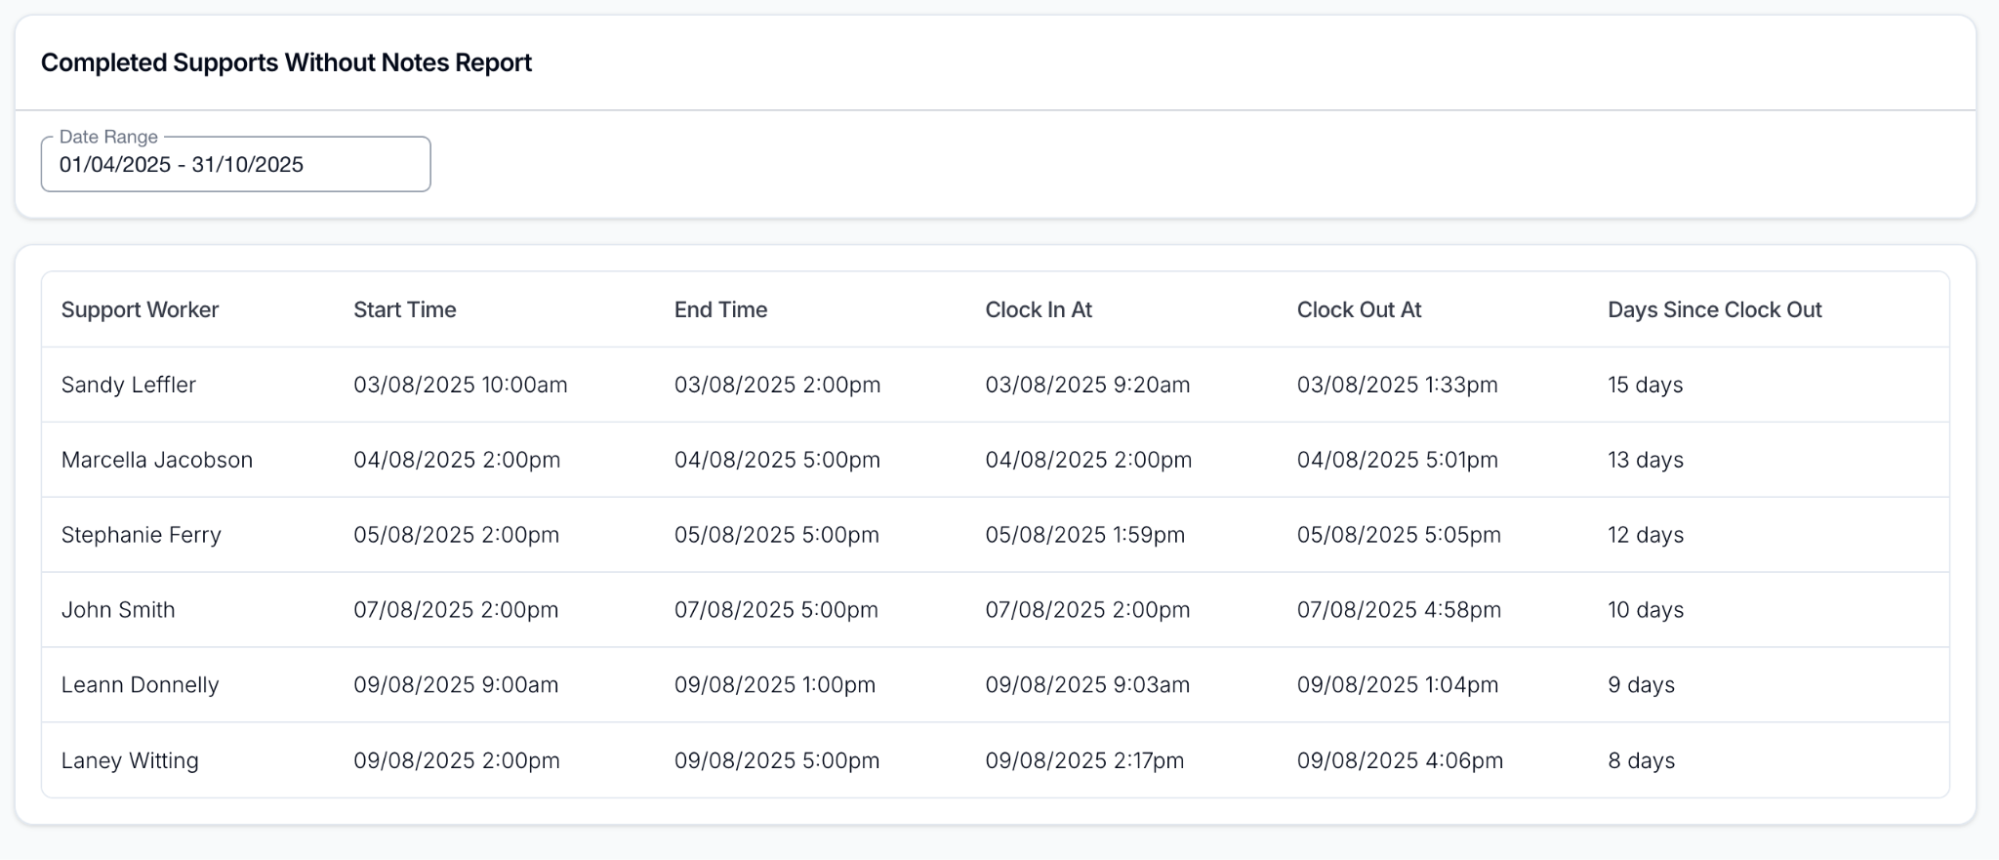Select the Clock In At column header

point(1038,310)
